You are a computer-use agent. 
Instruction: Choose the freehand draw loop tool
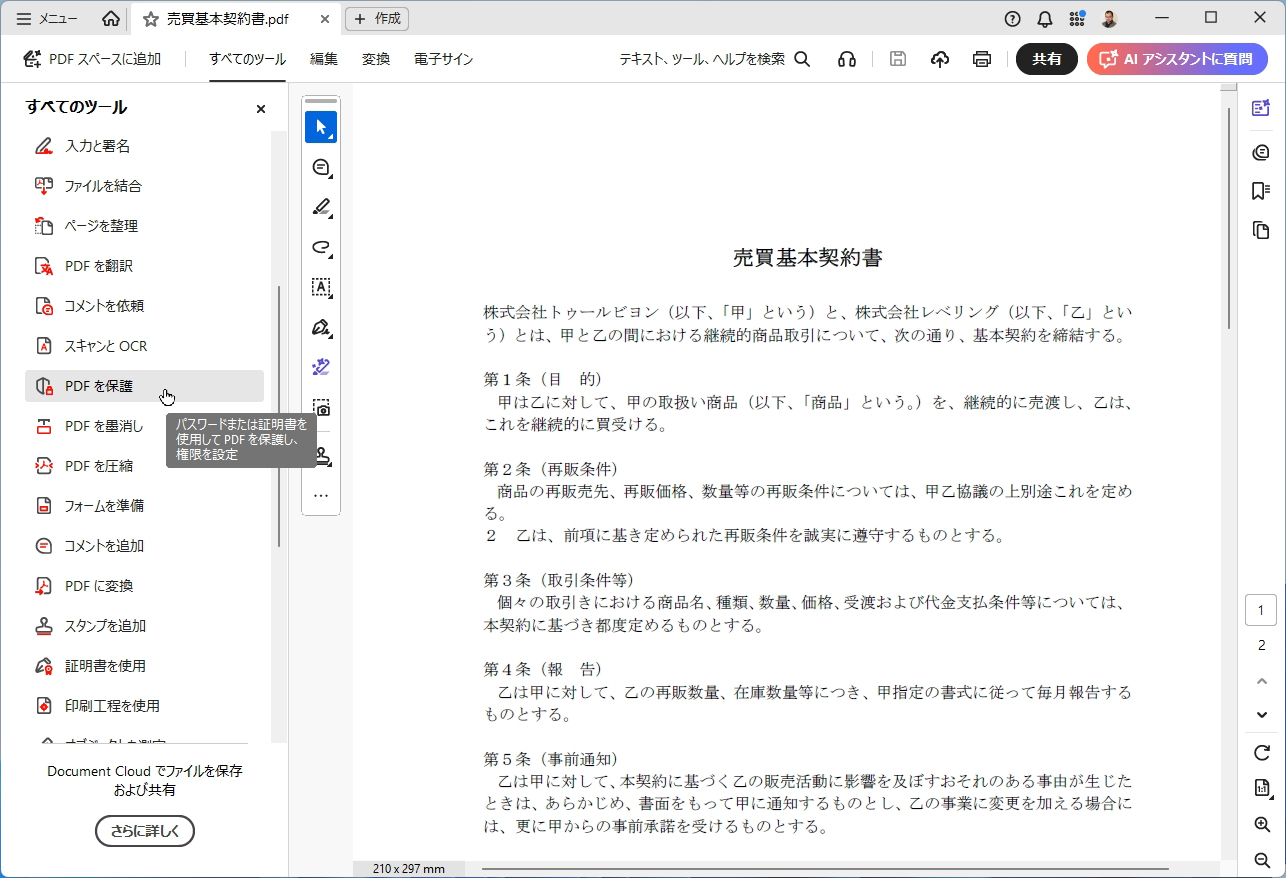click(x=320, y=247)
